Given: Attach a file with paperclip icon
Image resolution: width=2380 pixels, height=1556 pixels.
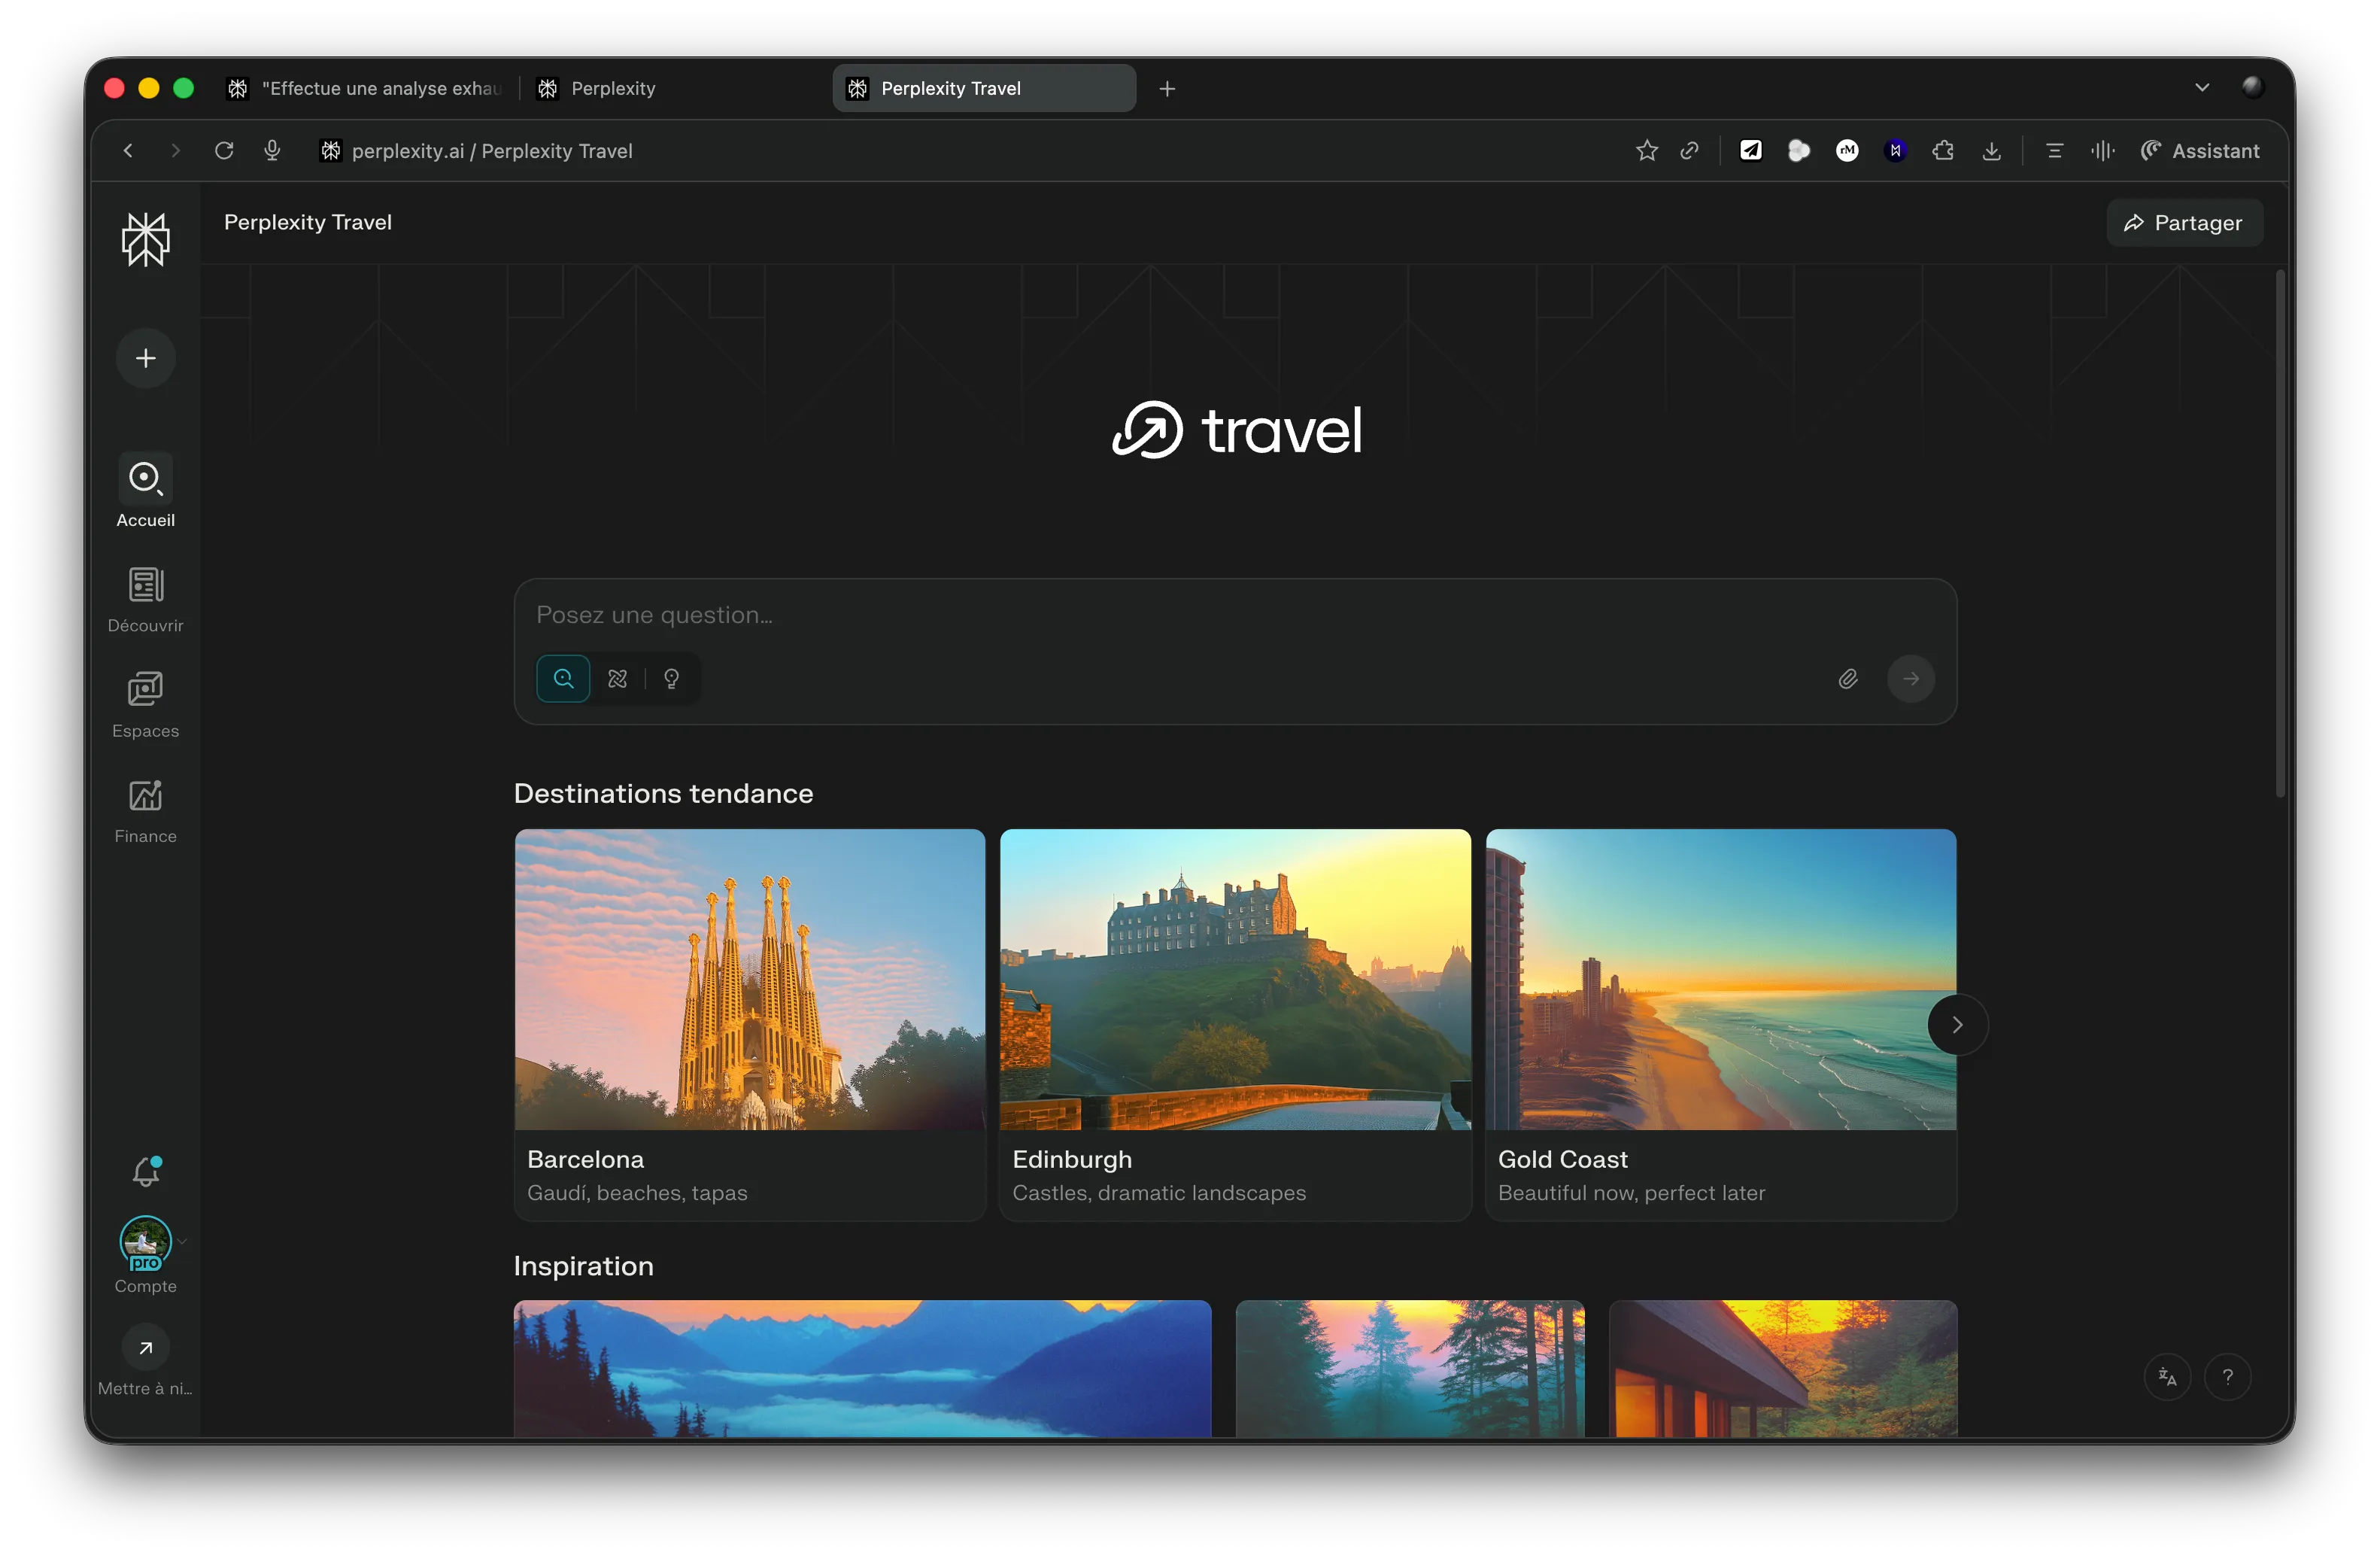Looking at the screenshot, I should tap(1847, 679).
